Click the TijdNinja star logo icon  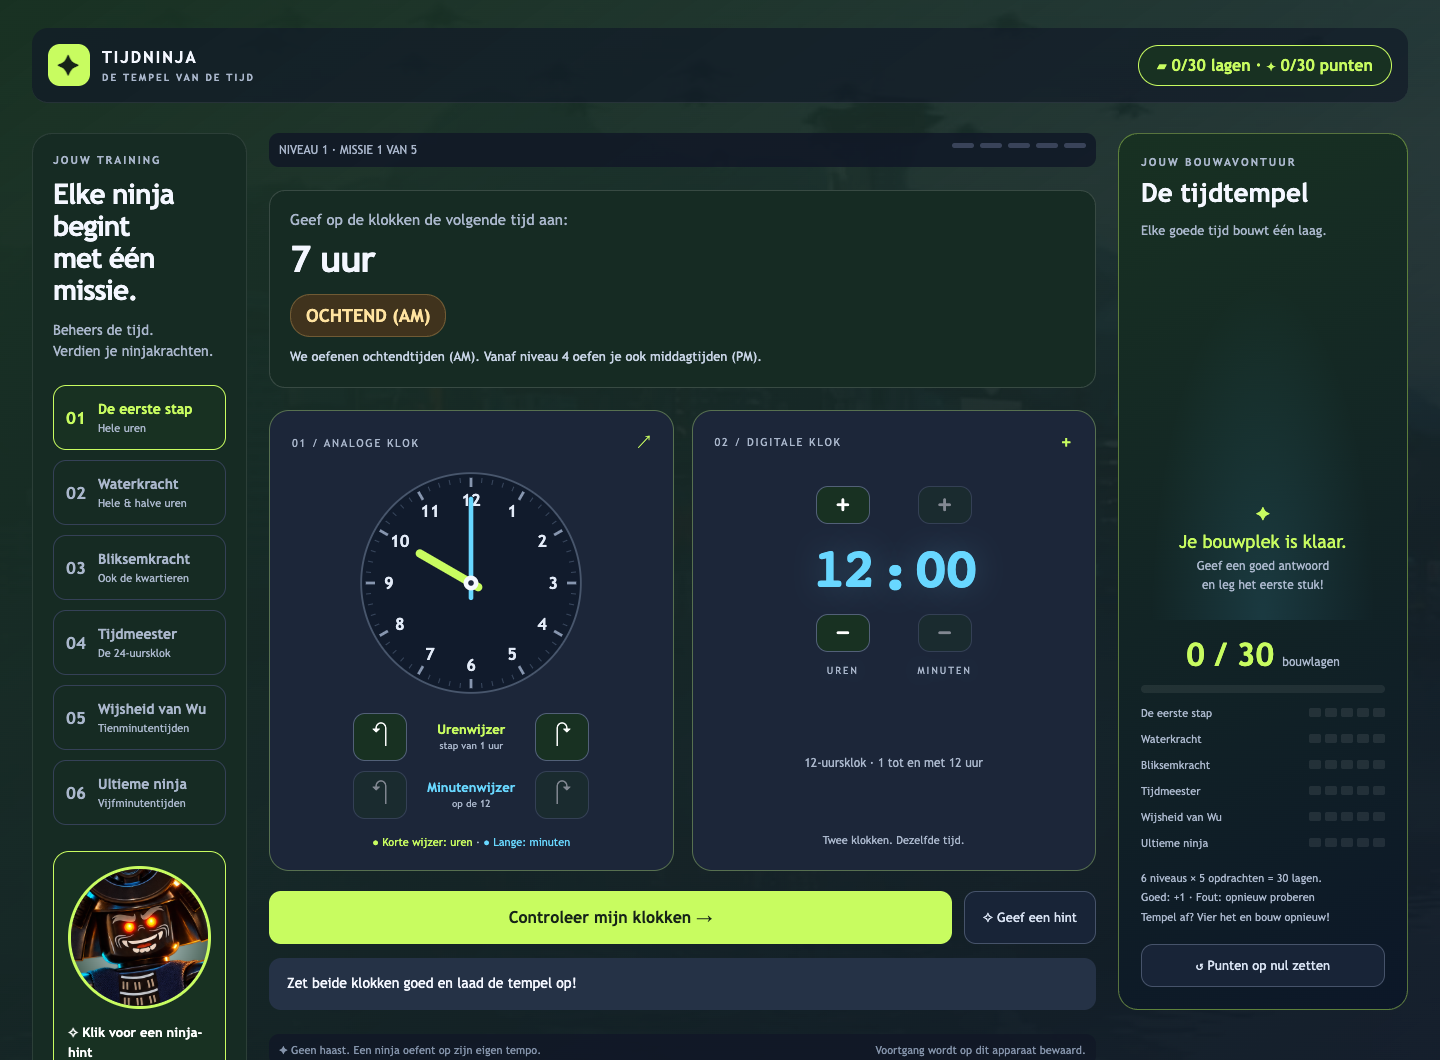pos(69,65)
